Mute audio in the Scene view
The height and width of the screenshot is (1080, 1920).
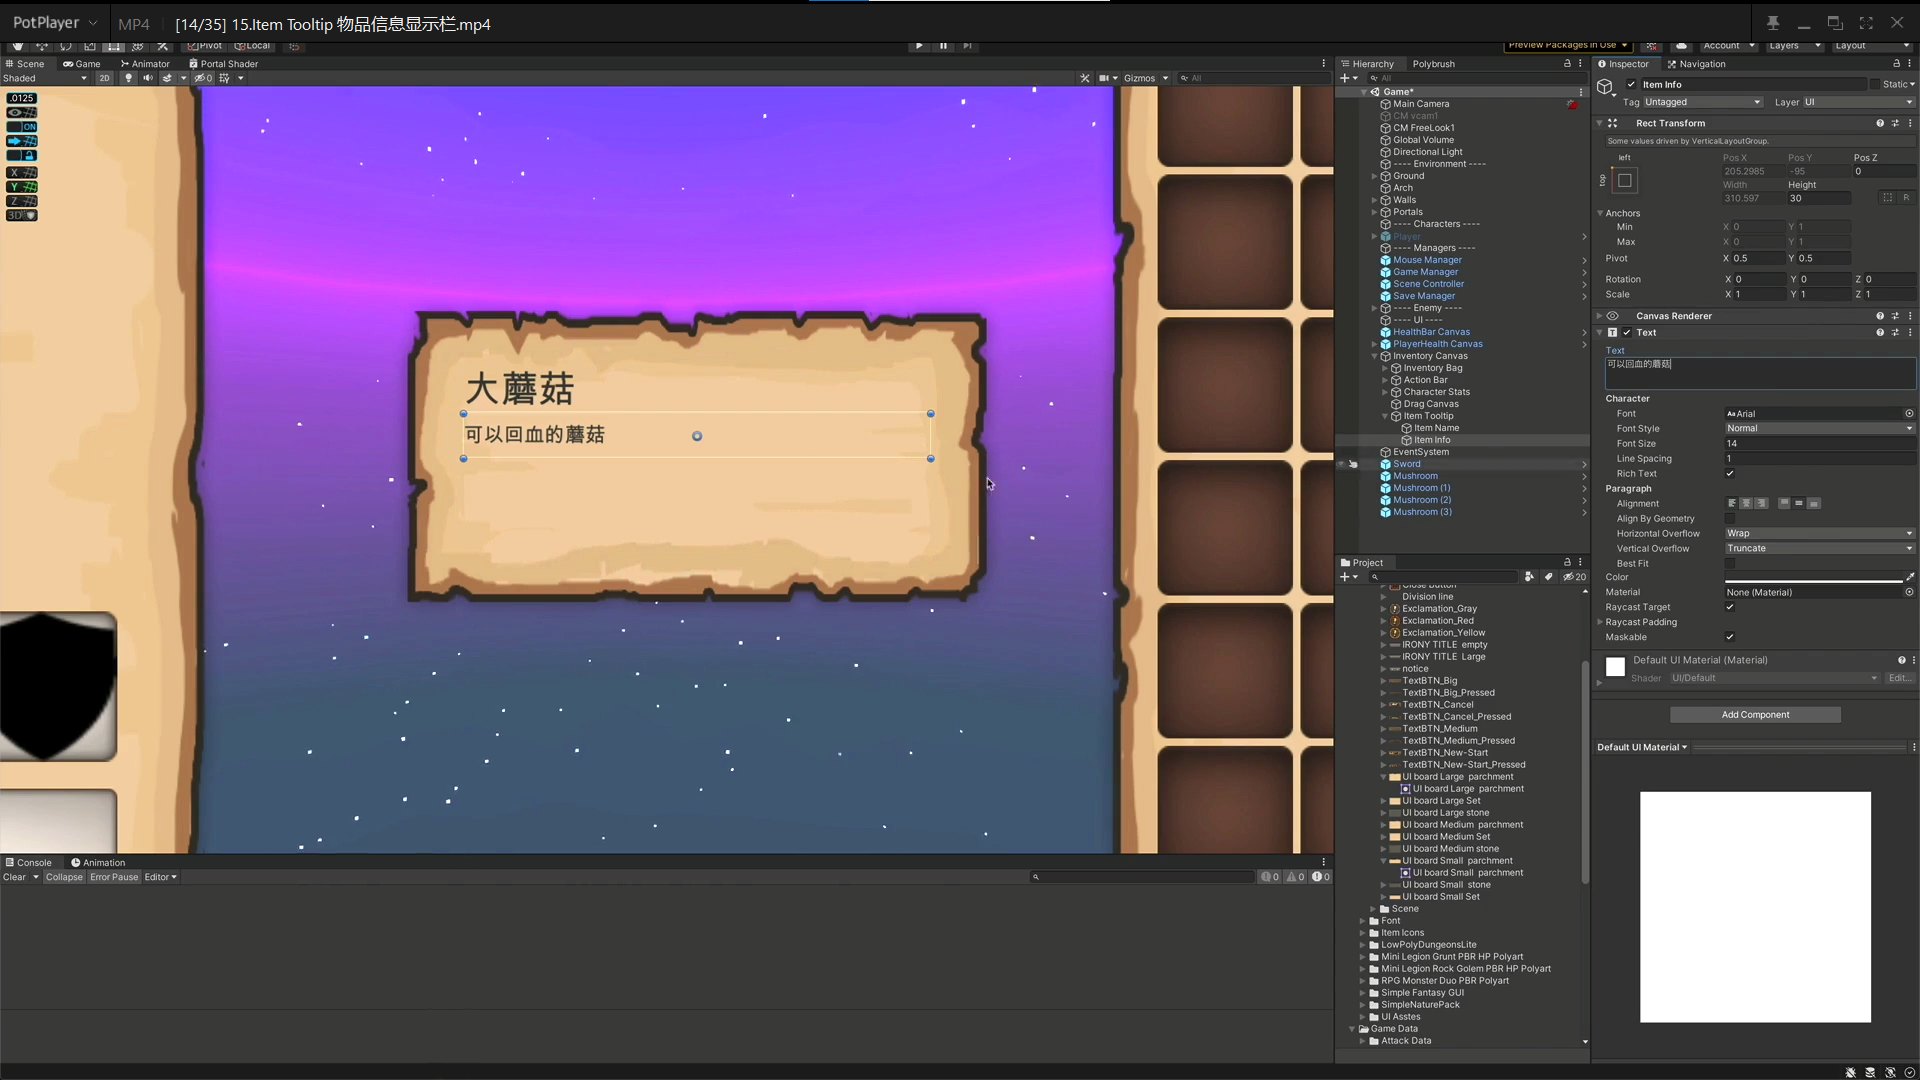click(148, 78)
